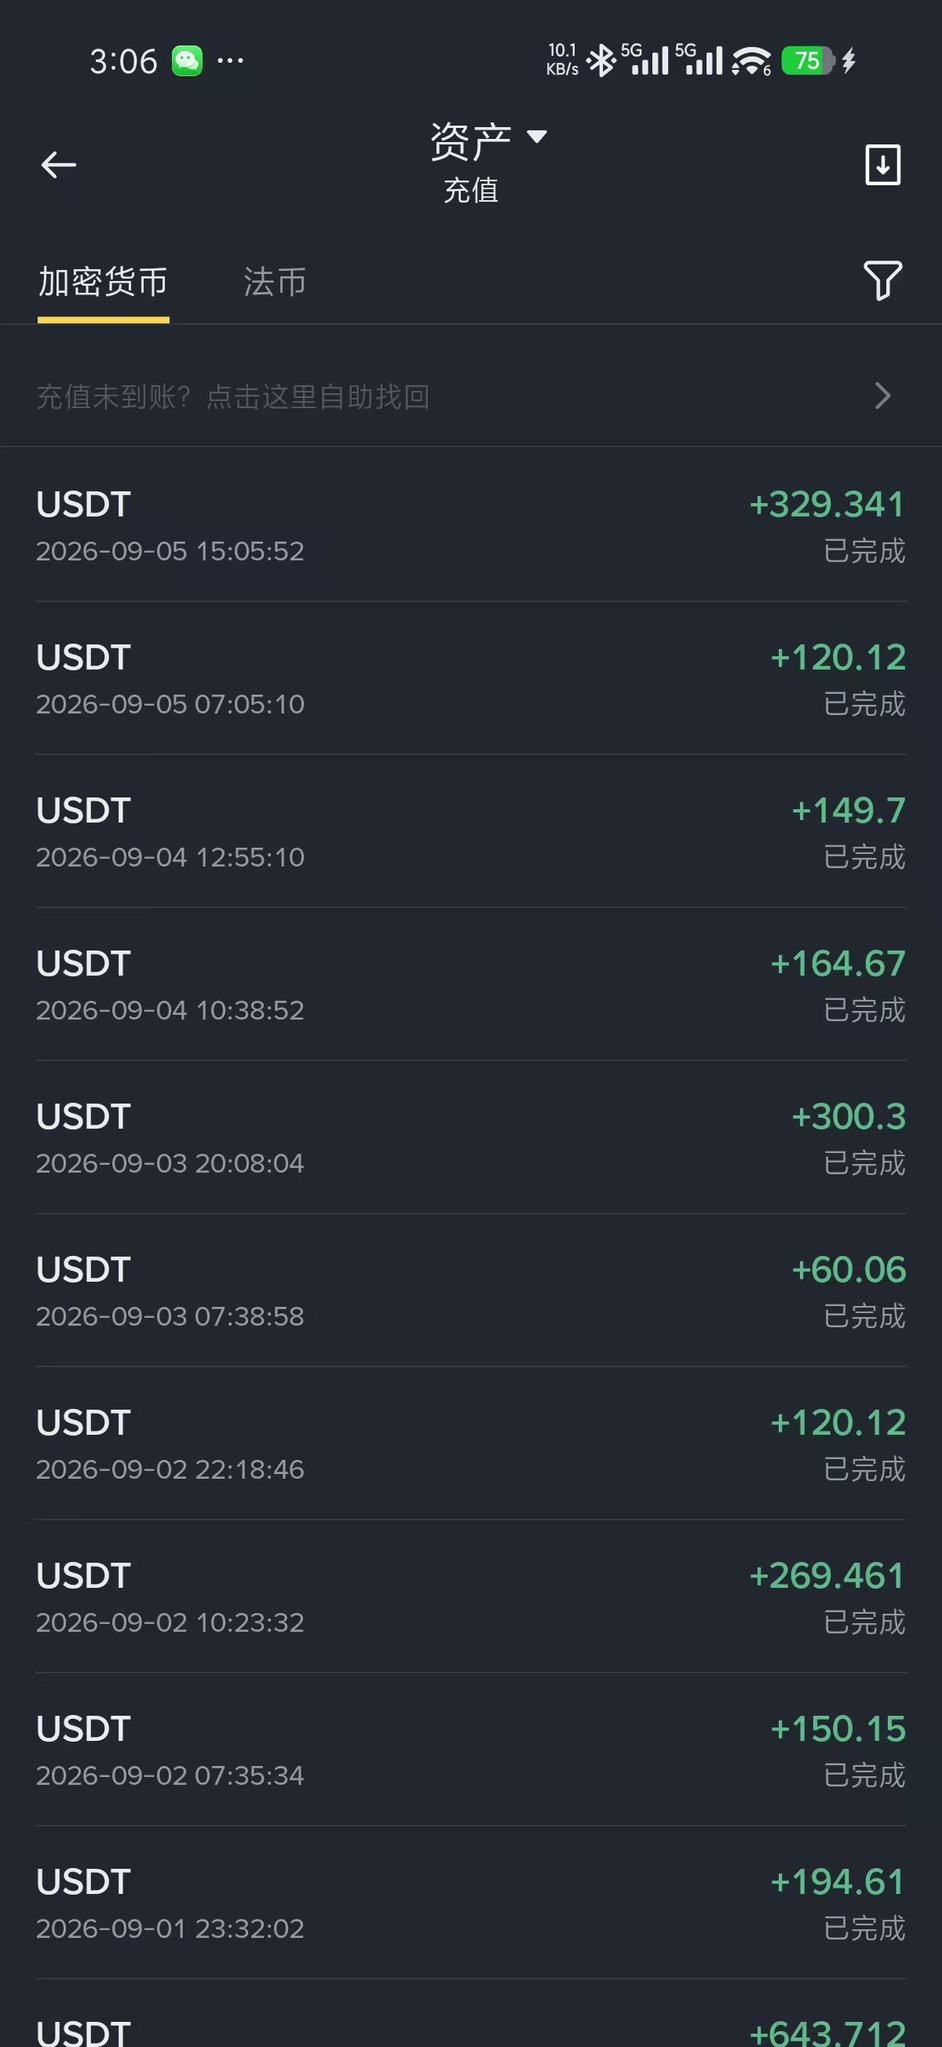Image resolution: width=942 pixels, height=2047 pixels.
Task: Tap the battery indicator icon
Action: pos(808,61)
